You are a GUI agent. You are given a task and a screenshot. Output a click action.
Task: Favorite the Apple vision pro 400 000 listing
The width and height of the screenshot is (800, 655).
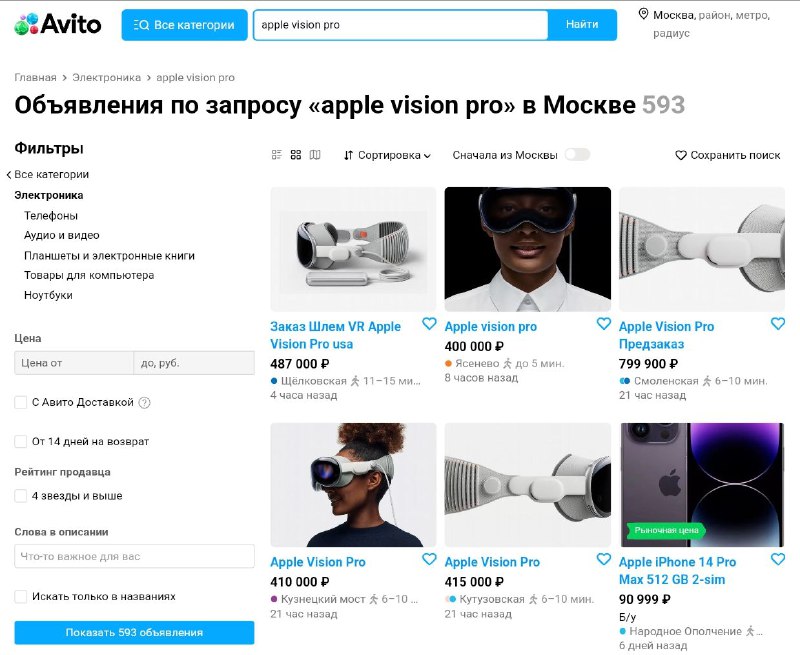pos(604,324)
